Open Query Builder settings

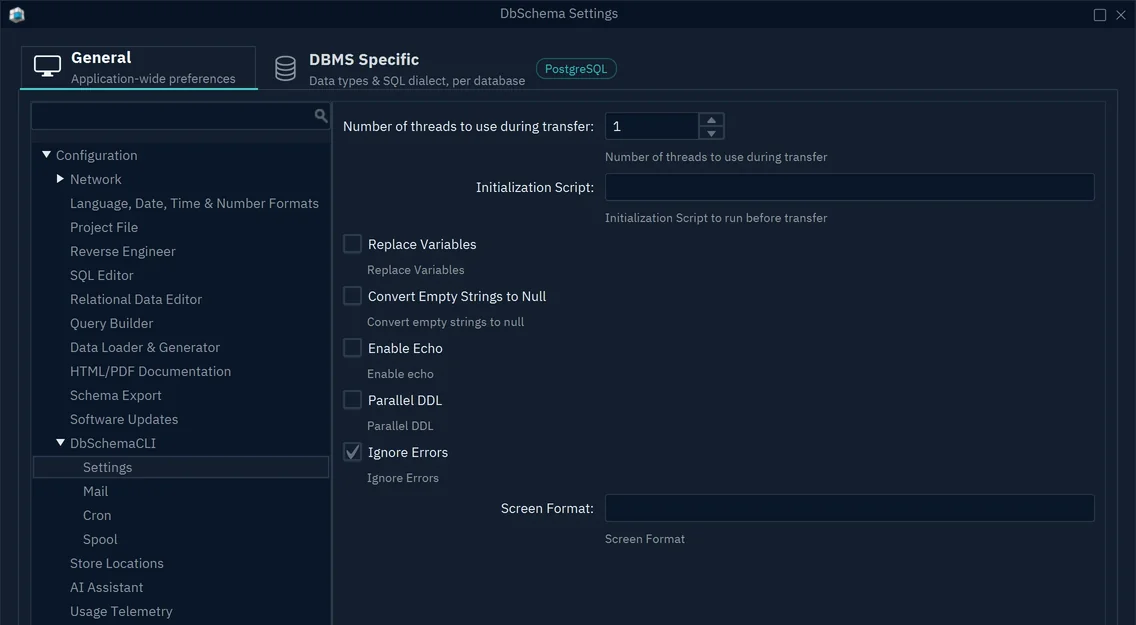(112, 323)
